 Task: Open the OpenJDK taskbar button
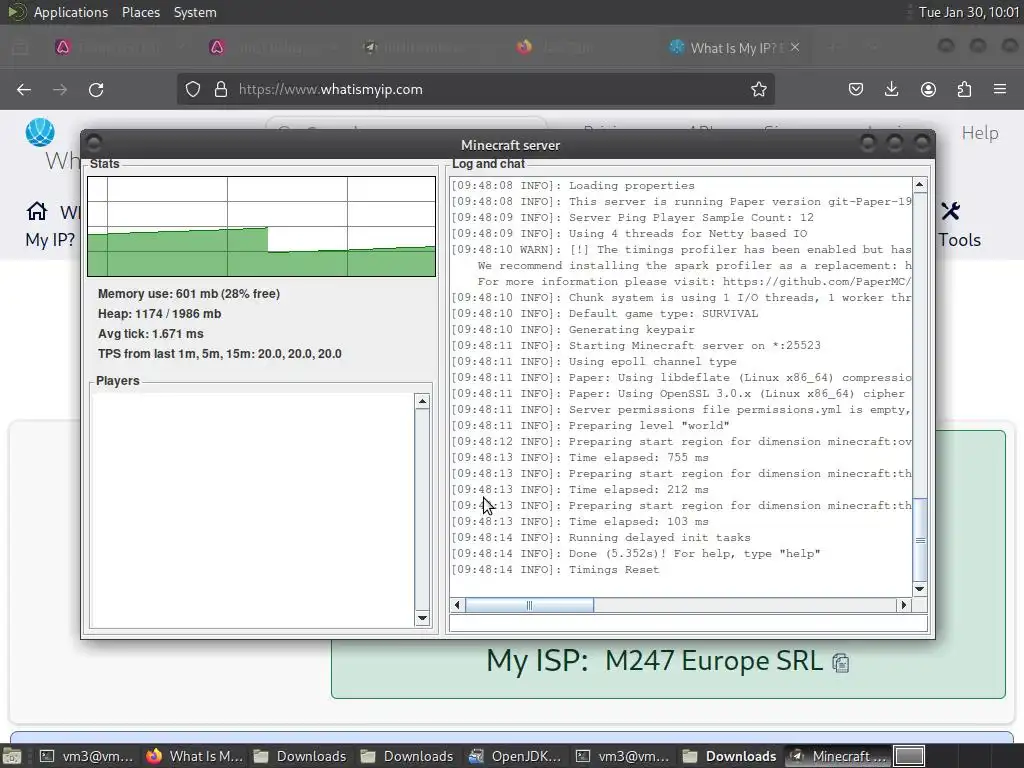(515, 756)
